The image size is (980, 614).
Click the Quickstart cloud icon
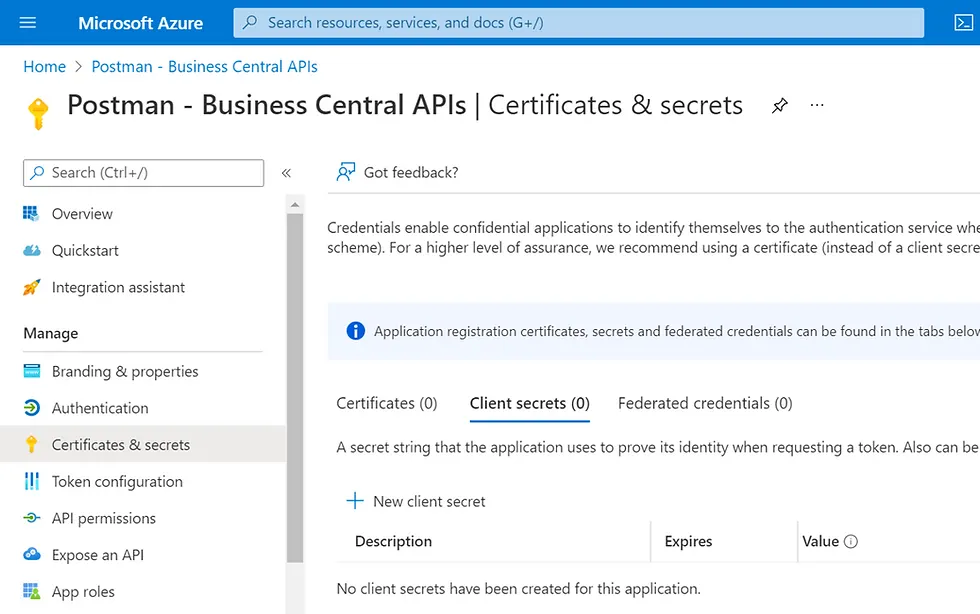(31, 251)
